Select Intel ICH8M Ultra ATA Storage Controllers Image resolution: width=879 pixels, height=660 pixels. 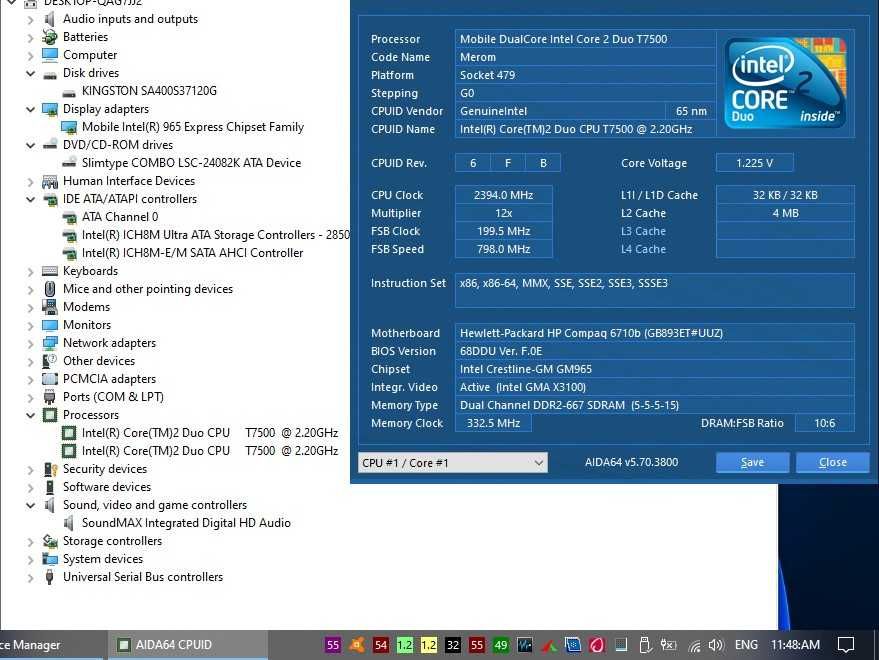(x=216, y=235)
